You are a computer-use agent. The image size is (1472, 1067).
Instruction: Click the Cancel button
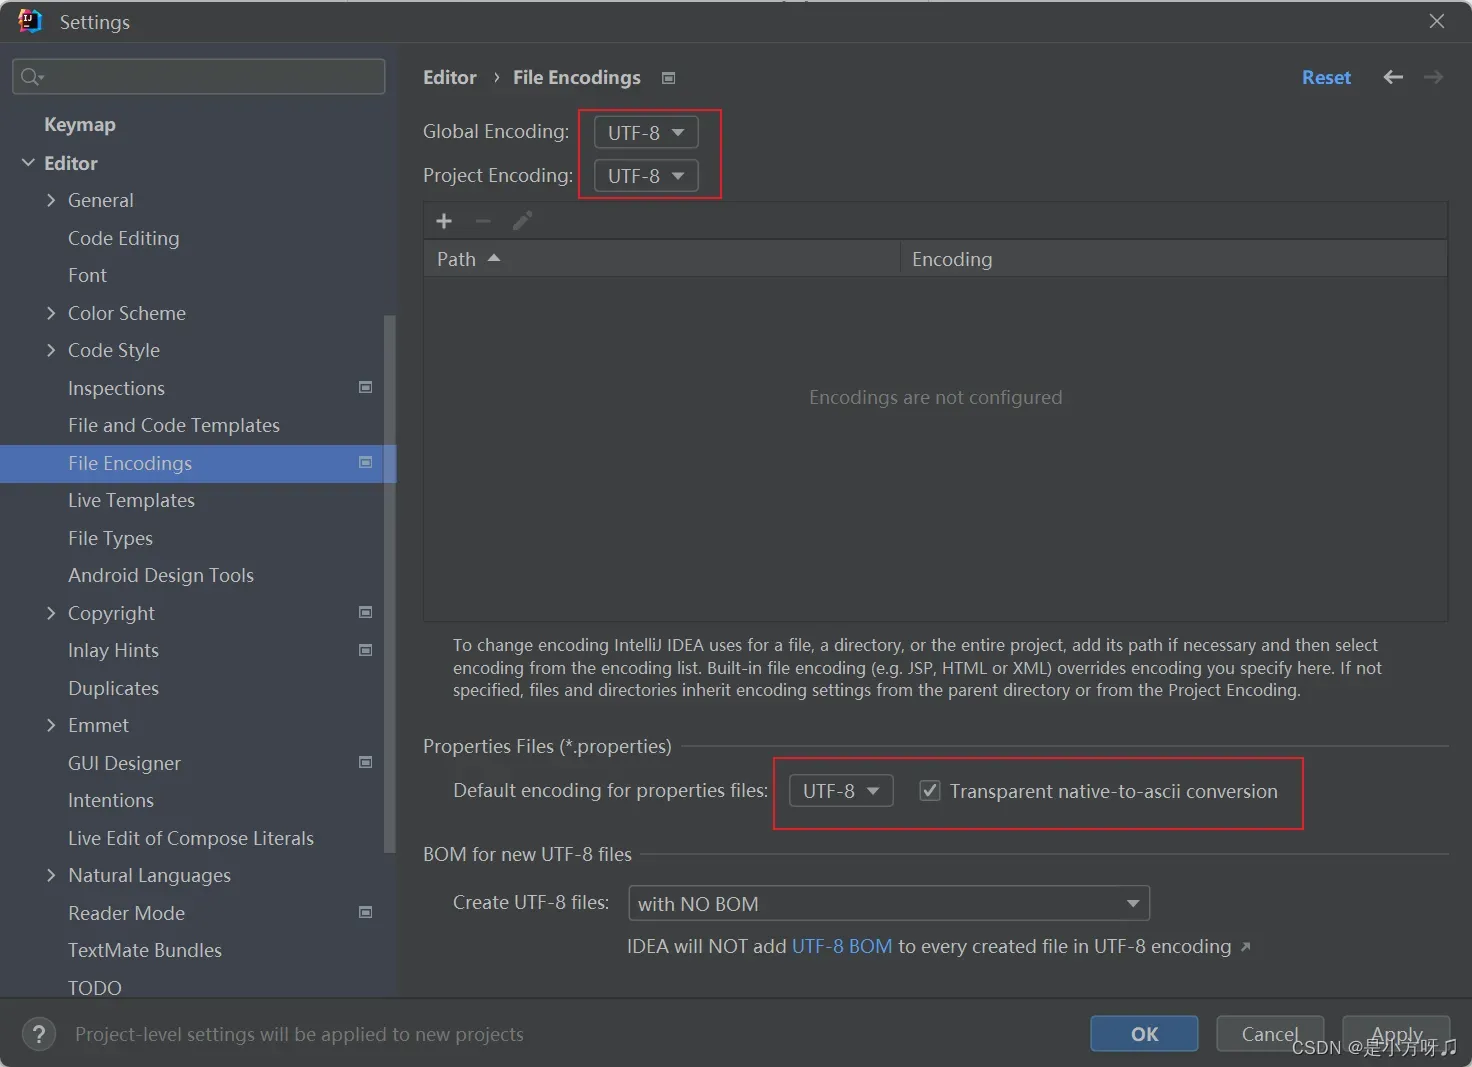pyautogui.click(x=1270, y=1034)
